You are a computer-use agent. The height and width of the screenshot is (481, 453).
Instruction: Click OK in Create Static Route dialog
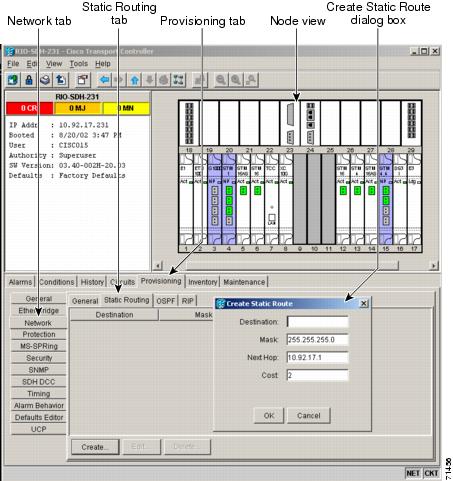[x=269, y=415]
